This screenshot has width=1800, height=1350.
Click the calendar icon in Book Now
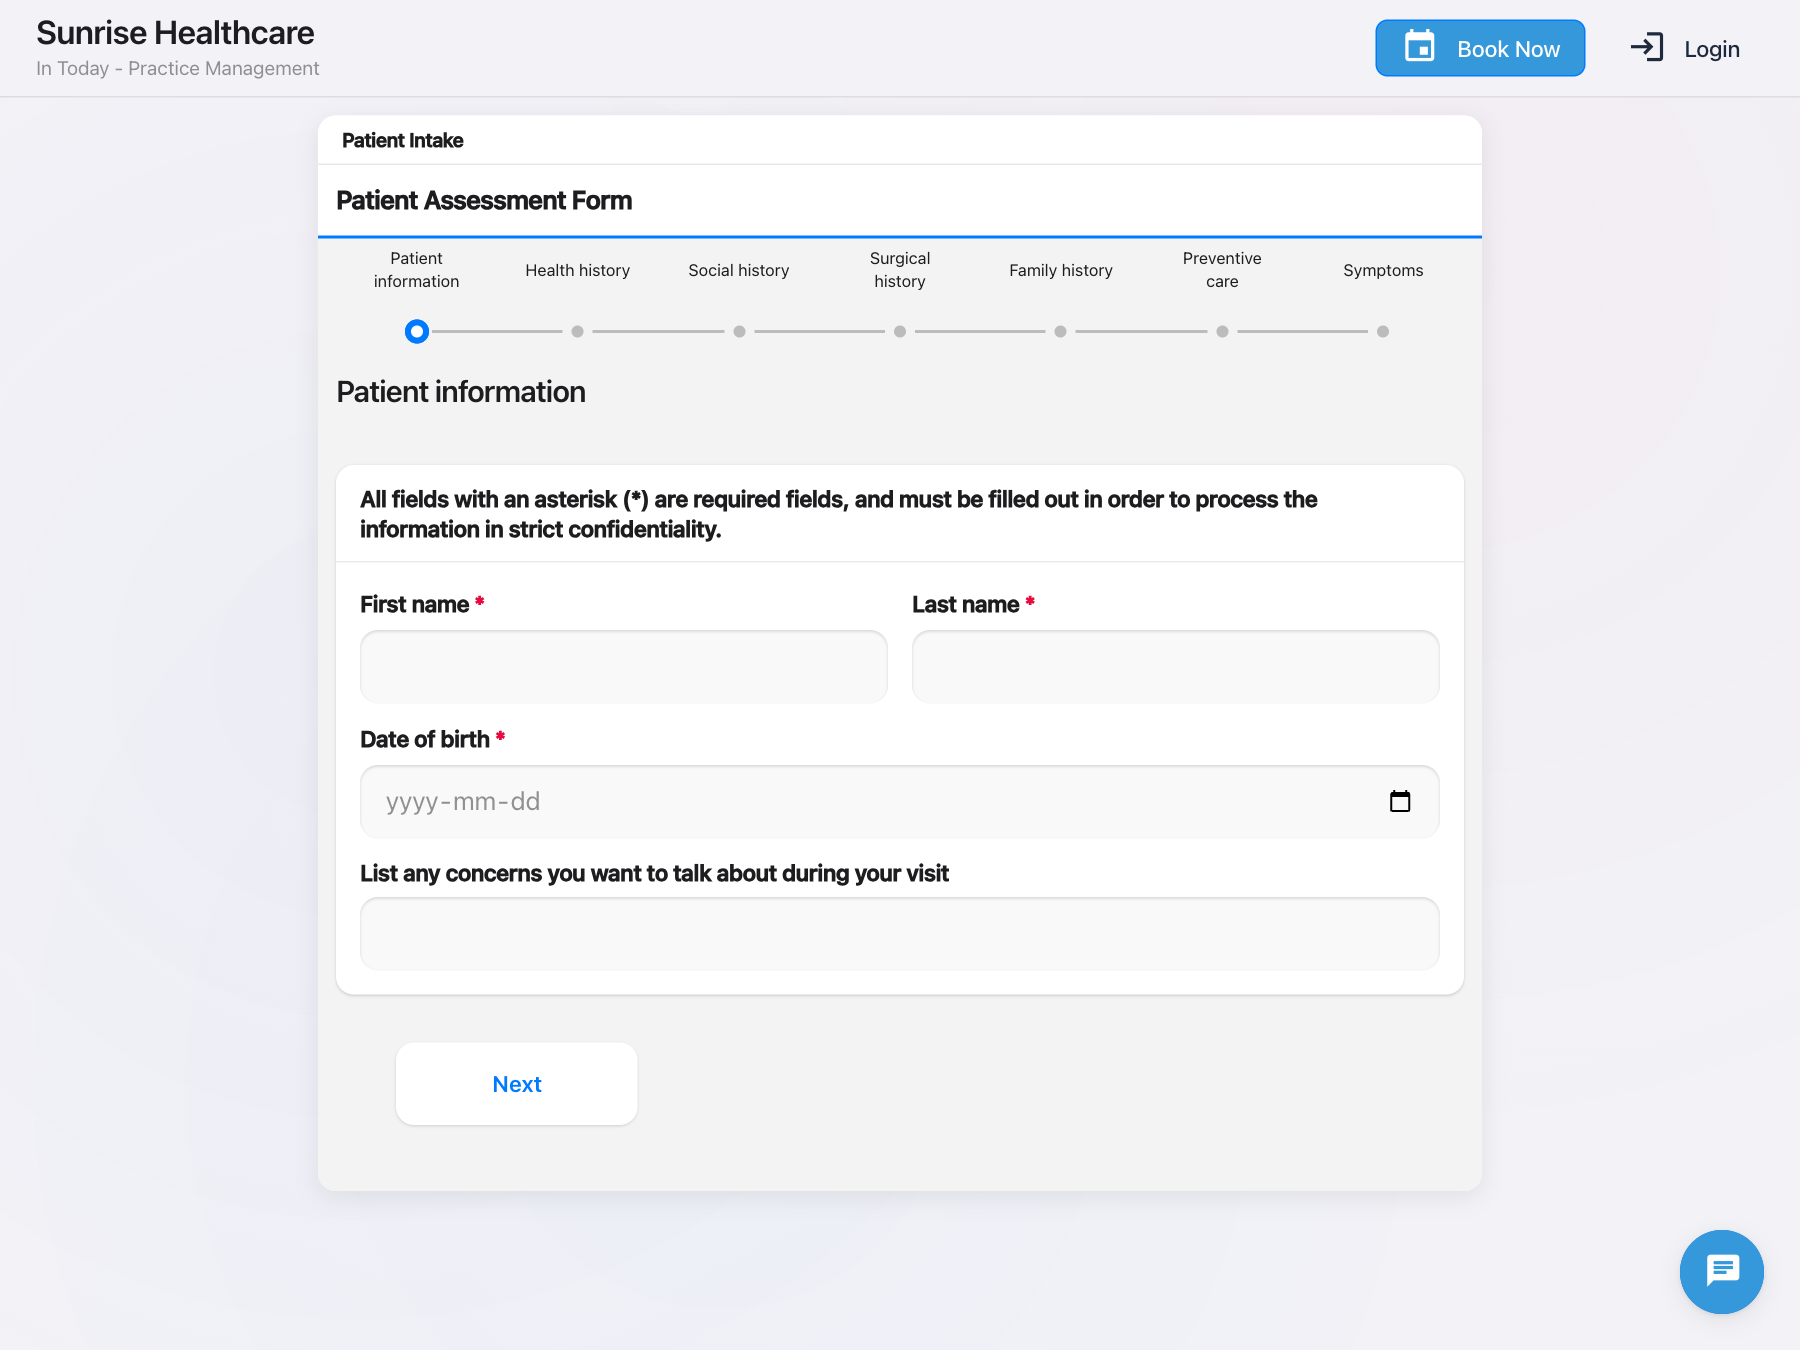click(1420, 47)
